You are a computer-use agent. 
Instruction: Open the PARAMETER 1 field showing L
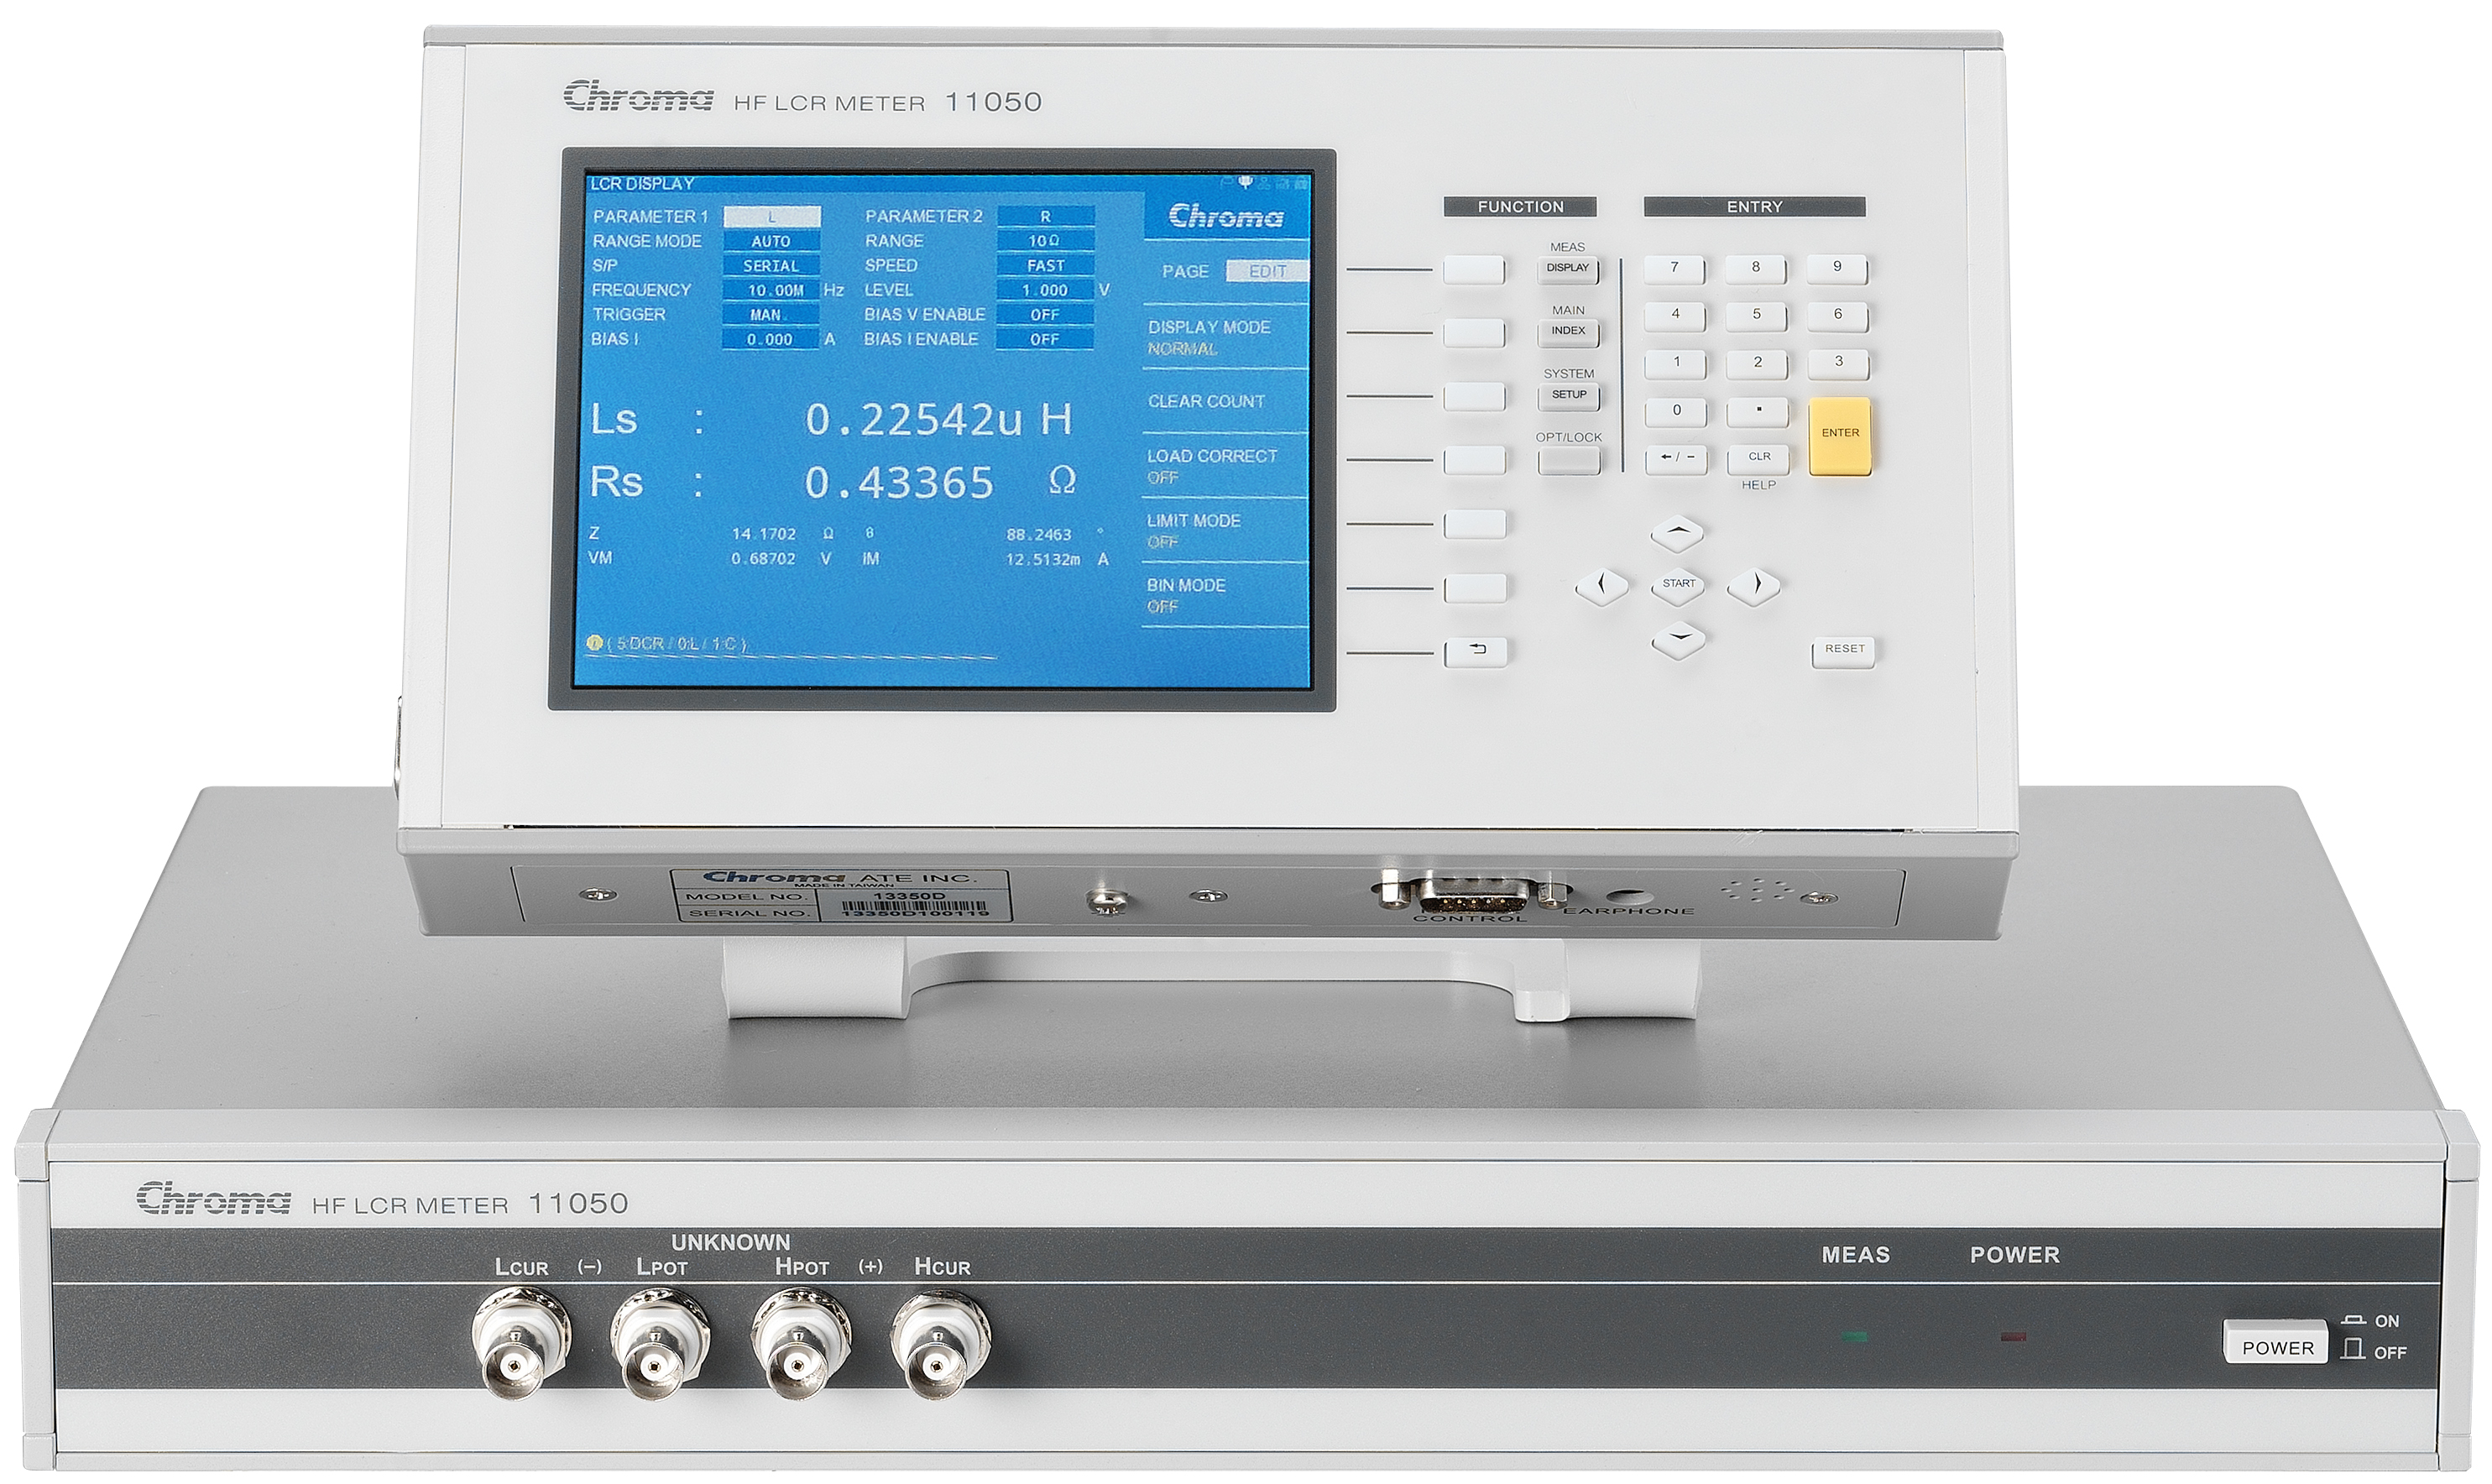(771, 217)
